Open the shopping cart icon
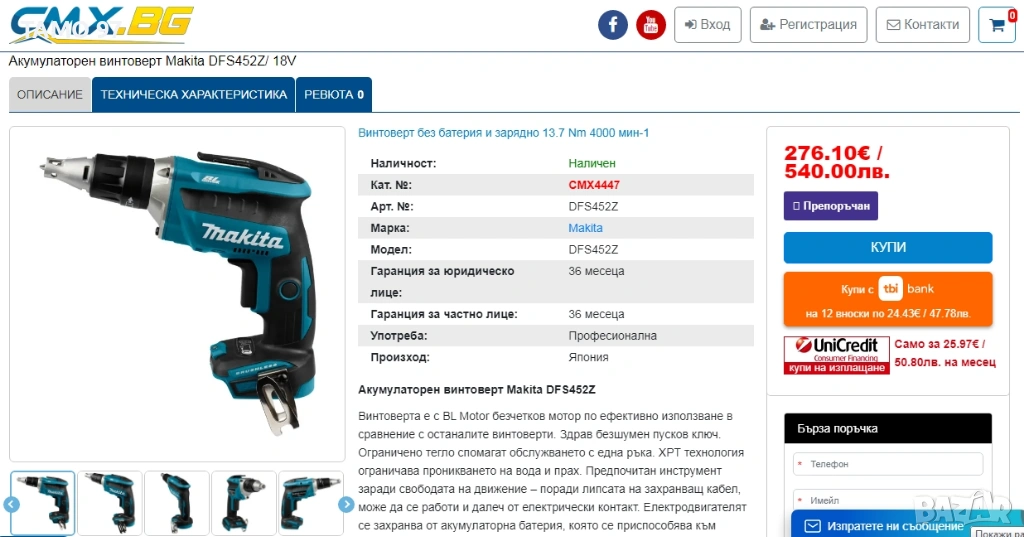 click(997, 25)
